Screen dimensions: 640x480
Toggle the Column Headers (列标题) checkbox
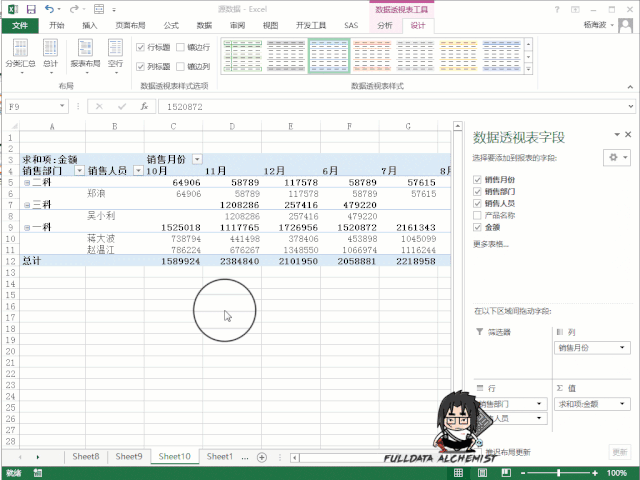pyautogui.click(x=140, y=67)
